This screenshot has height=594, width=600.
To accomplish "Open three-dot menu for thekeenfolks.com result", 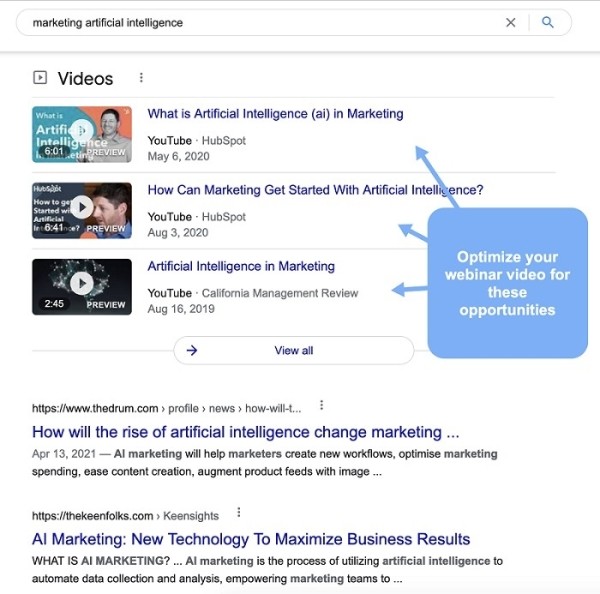I will click(239, 512).
